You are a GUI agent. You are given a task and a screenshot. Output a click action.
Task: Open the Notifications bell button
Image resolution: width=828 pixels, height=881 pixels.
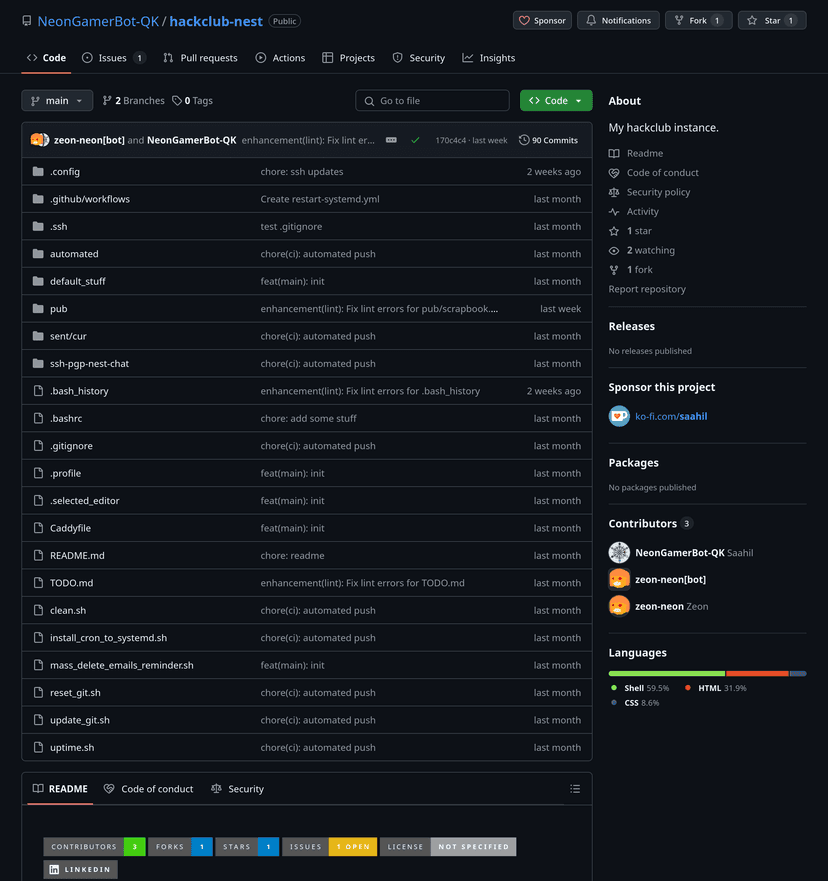(618, 21)
